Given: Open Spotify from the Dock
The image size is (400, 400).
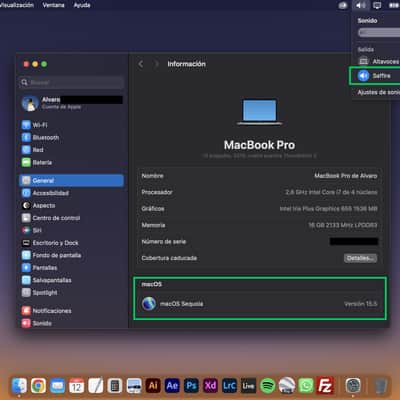Looking at the screenshot, I should click(x=268, y=386).
